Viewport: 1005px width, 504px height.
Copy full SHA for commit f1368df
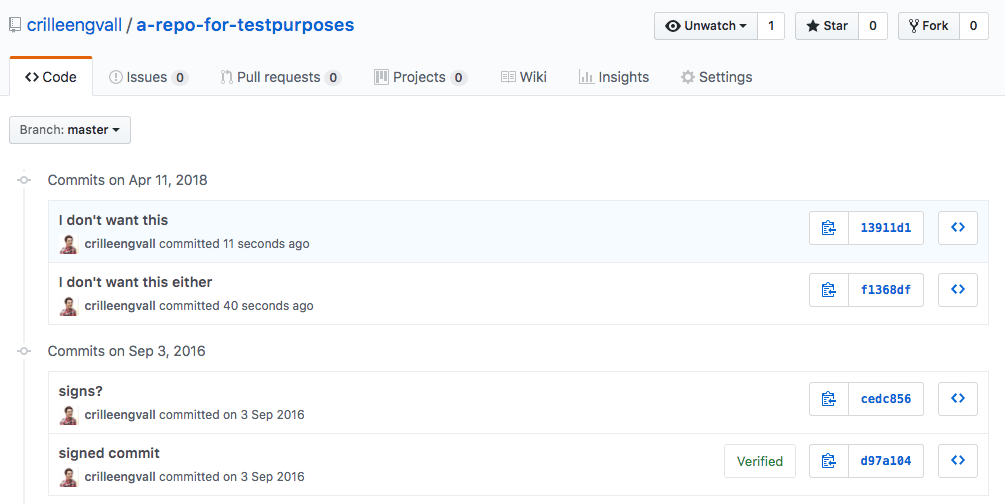click(x=829, y=290)
